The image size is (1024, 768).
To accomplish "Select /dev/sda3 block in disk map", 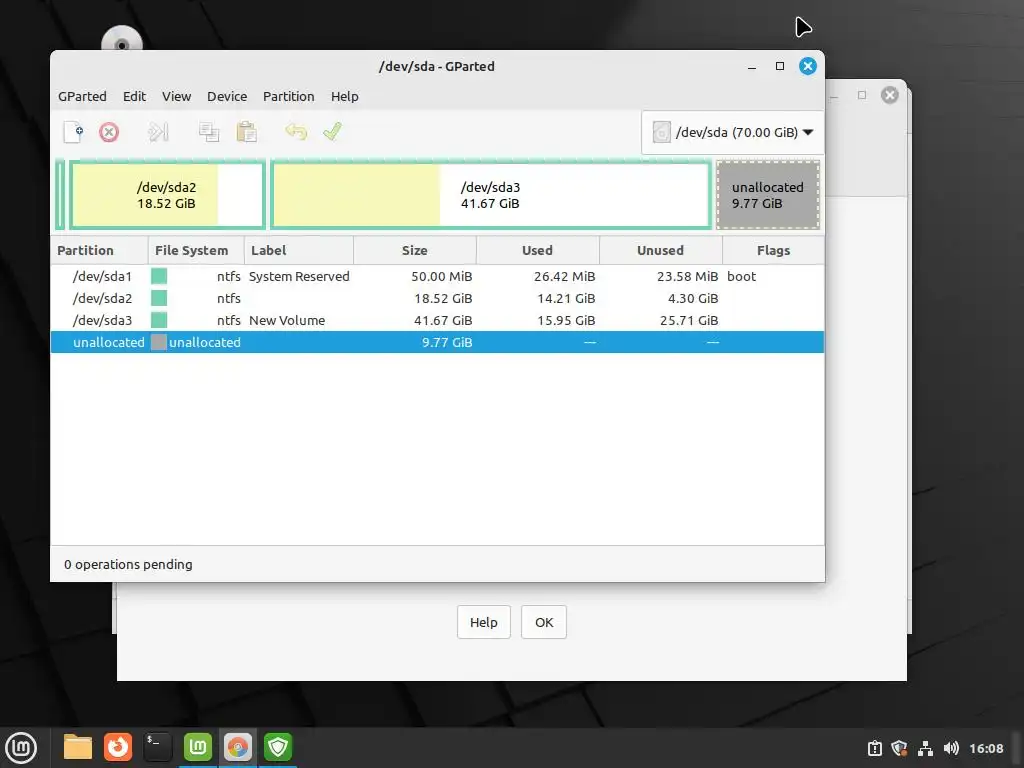I will click(x=490, y=195).
